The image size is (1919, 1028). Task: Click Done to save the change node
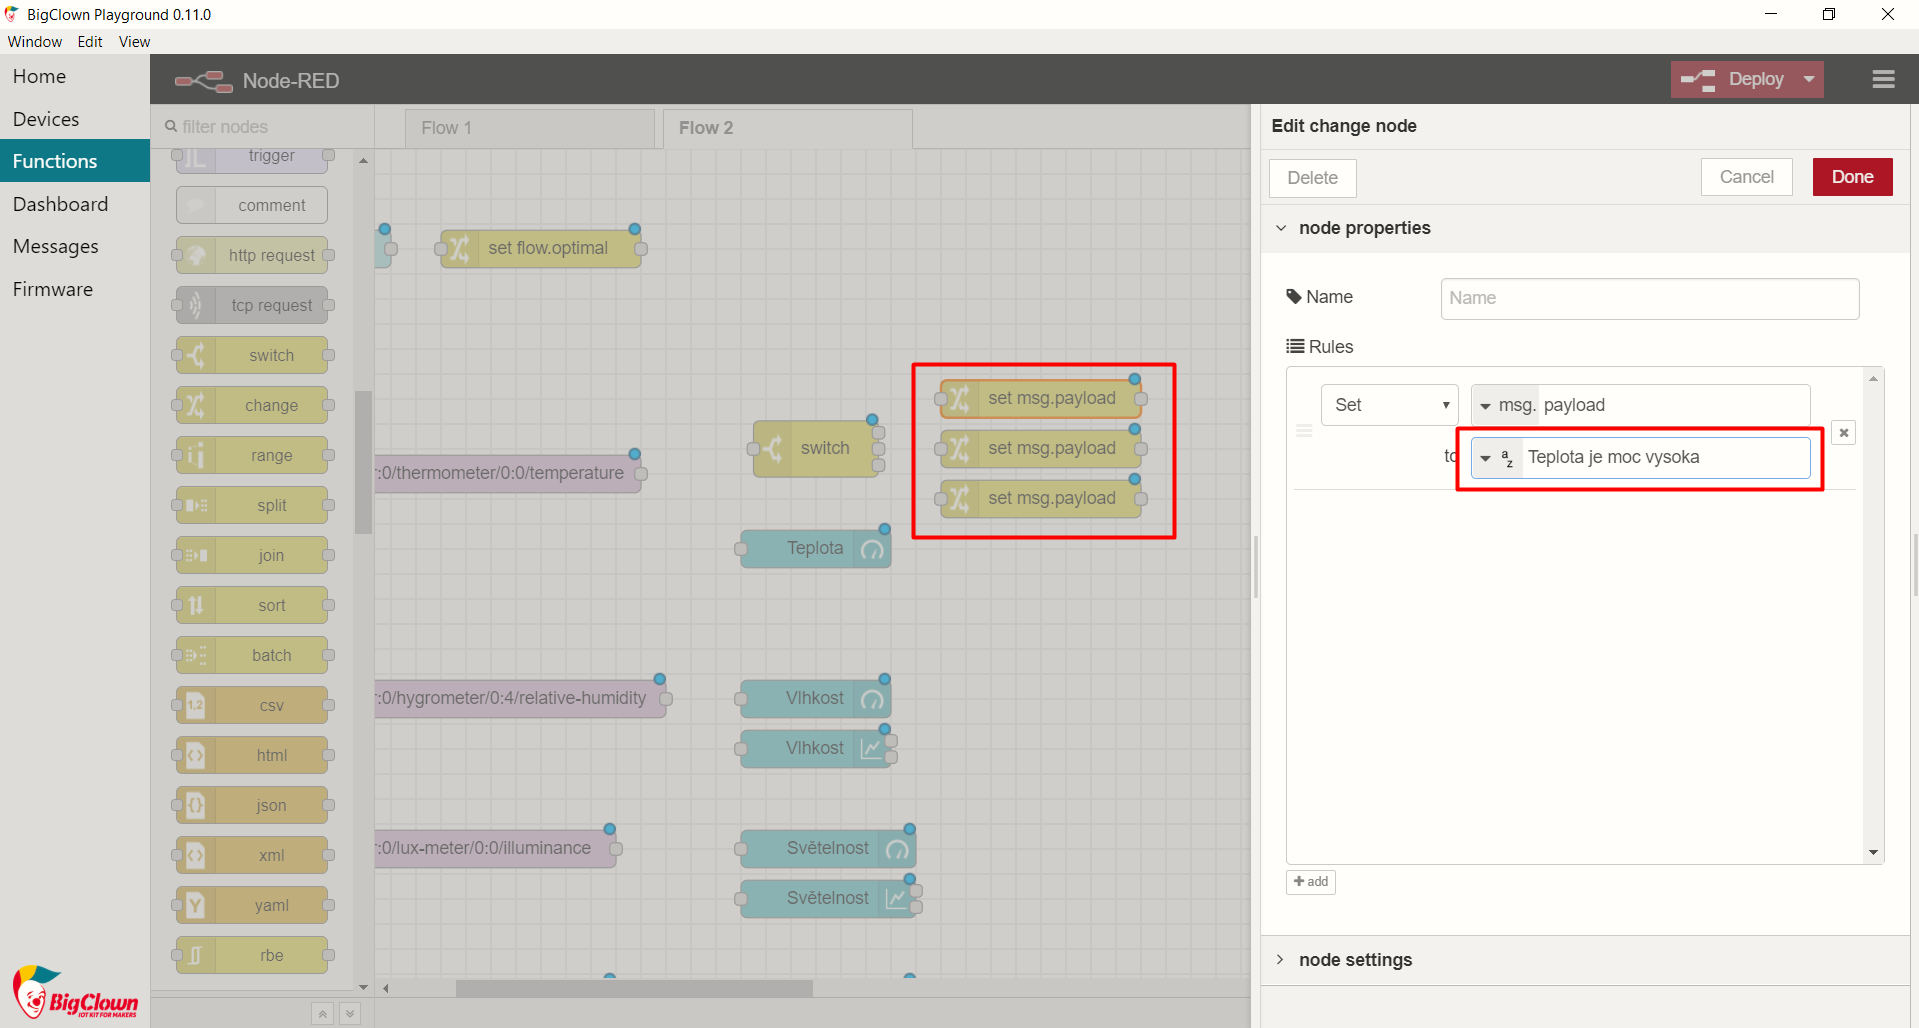click(1852, 177)
